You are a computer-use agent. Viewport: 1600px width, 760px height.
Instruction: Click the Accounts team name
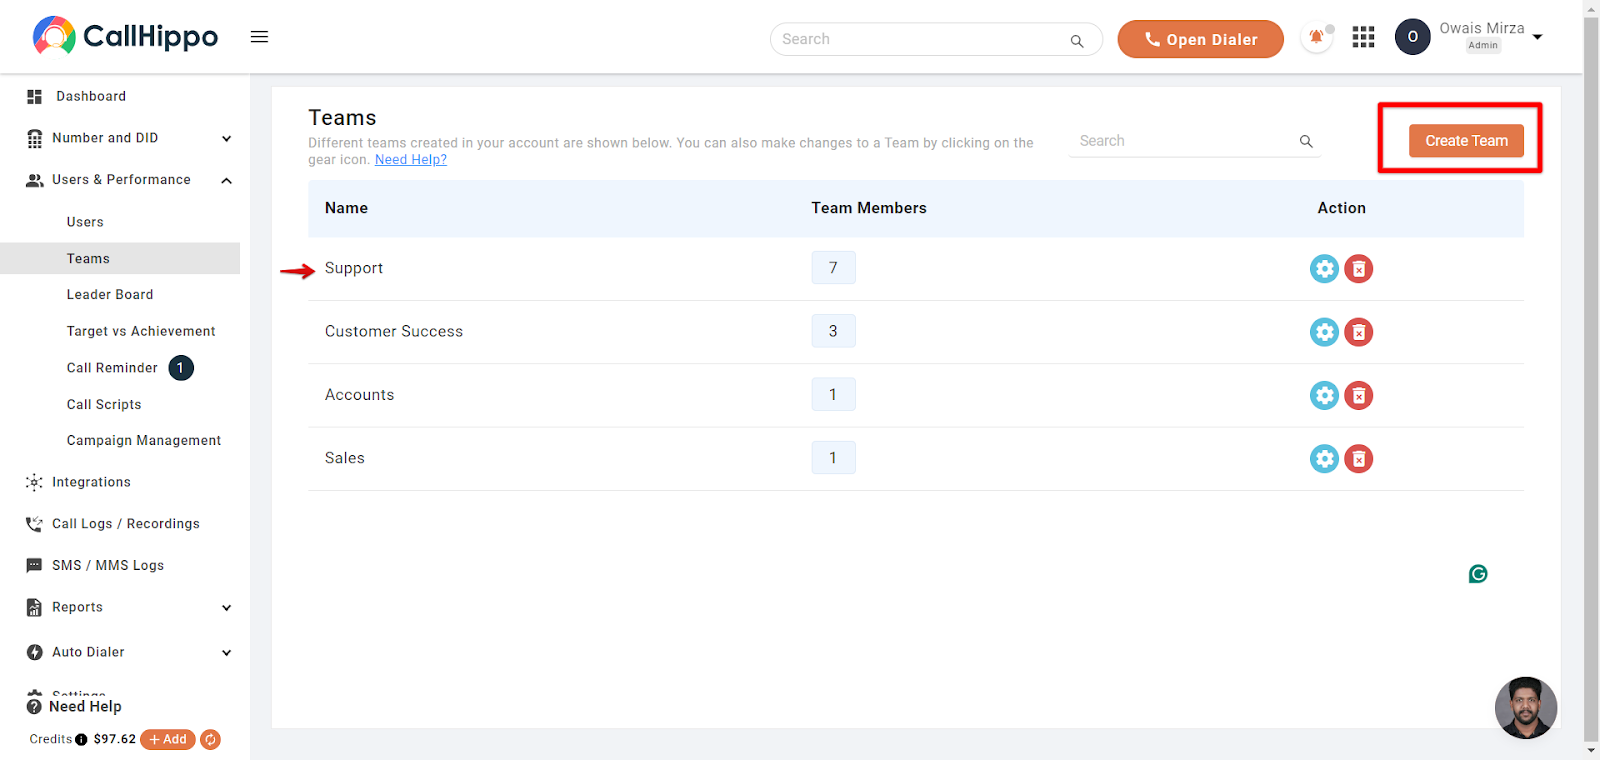359,395
